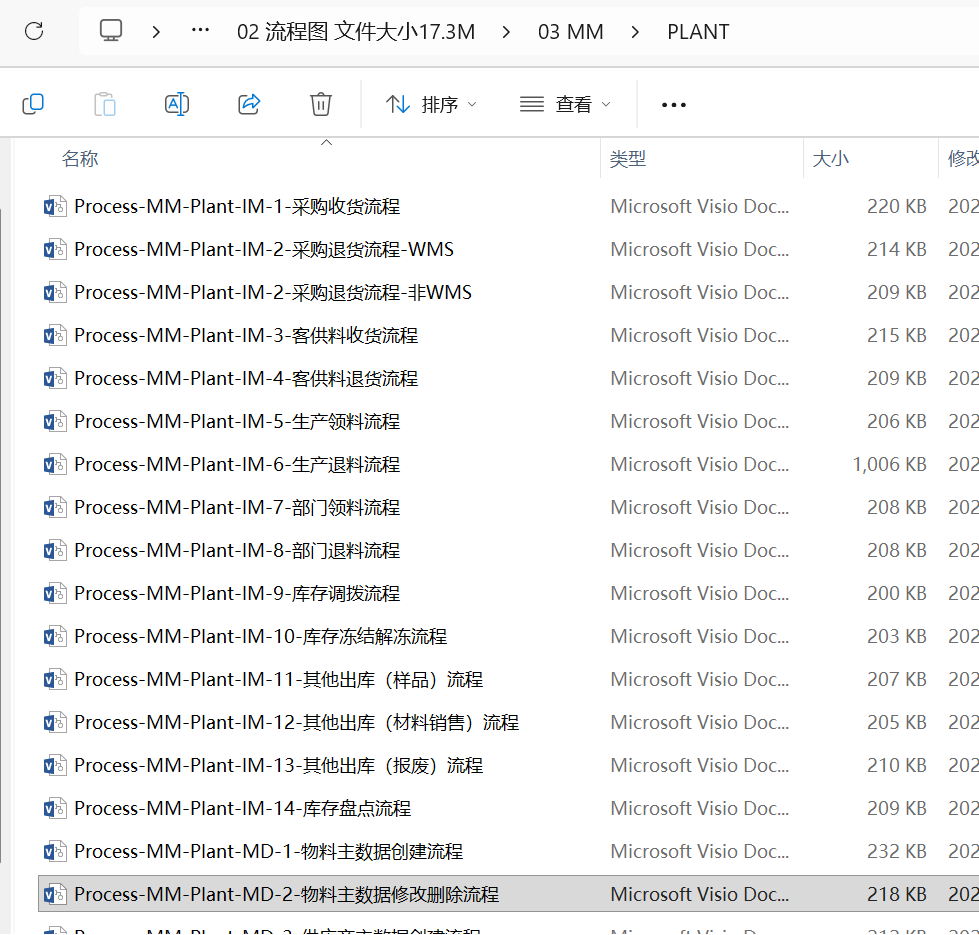The width and height of the screenshot is (979, 935).
Task: Open the three-dot See more menu
Action: [674, 104]
